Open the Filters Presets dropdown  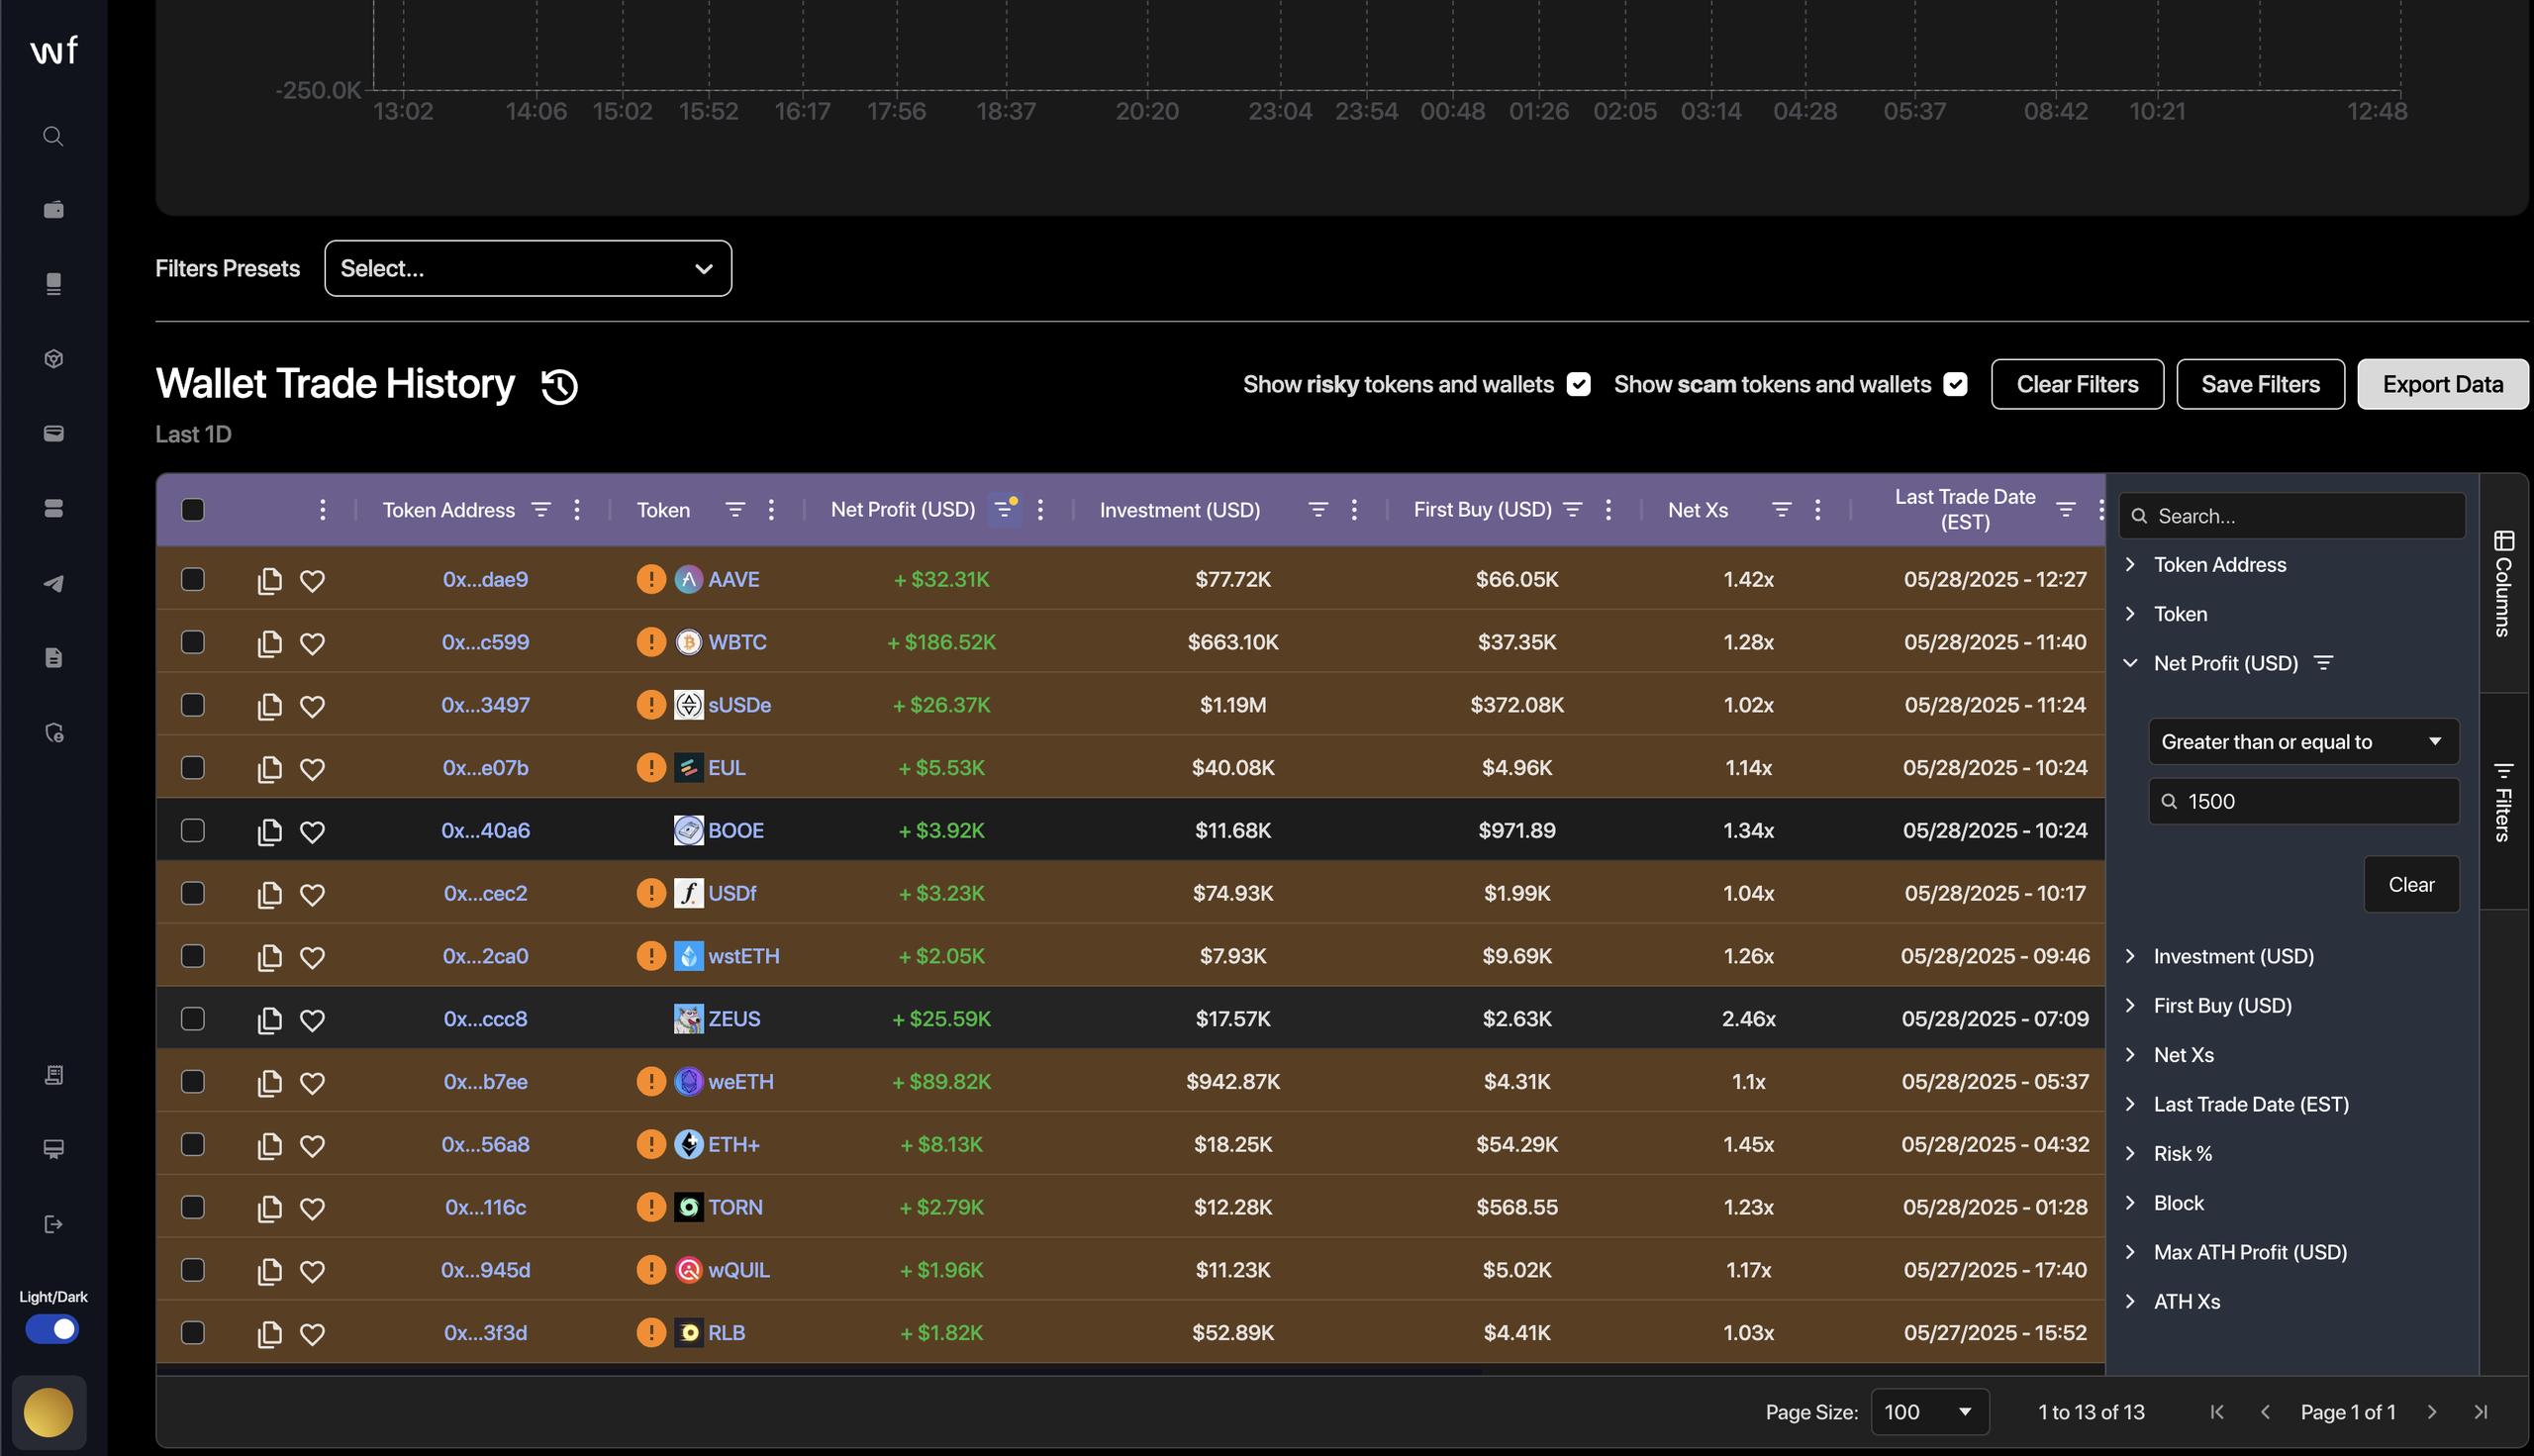pos(528,268)
